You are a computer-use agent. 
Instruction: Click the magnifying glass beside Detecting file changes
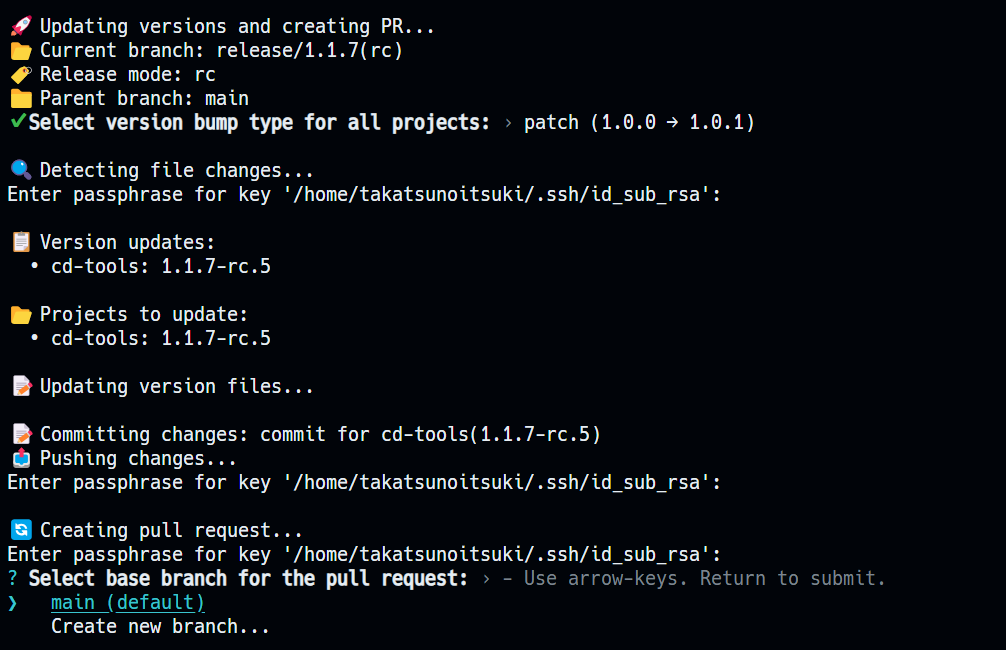pos(21,170)
